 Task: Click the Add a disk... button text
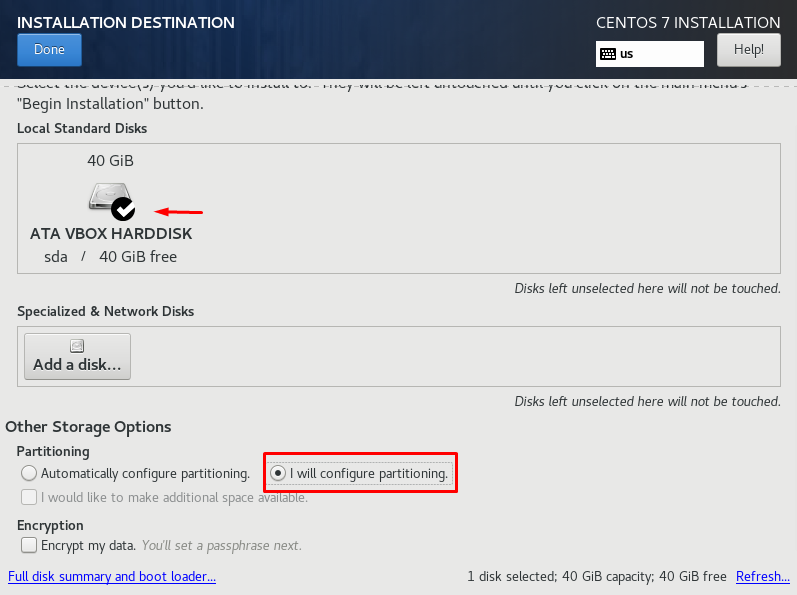point(77,364)
